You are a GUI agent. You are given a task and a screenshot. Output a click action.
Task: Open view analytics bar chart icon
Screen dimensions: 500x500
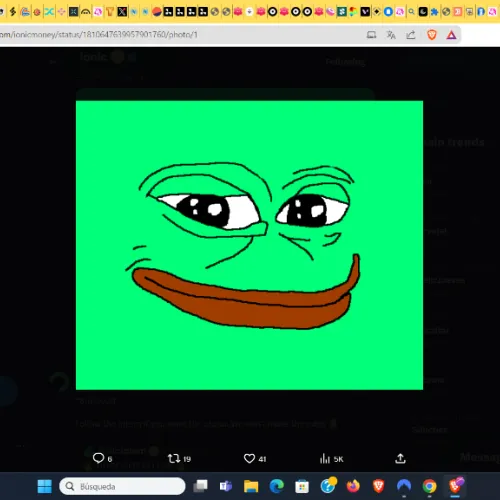click(x=325, y=459)
